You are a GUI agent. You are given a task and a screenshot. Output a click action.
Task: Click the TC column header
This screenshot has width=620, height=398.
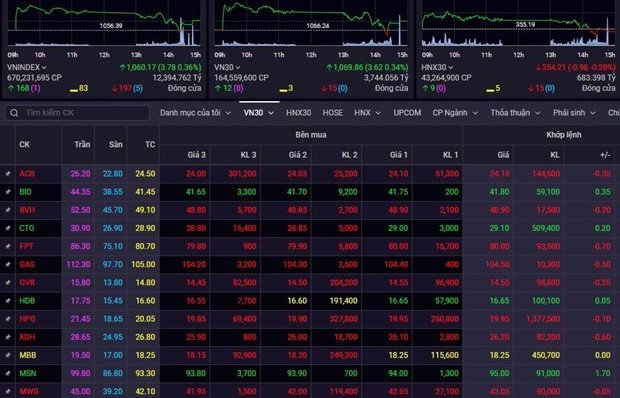coord(150,145)
